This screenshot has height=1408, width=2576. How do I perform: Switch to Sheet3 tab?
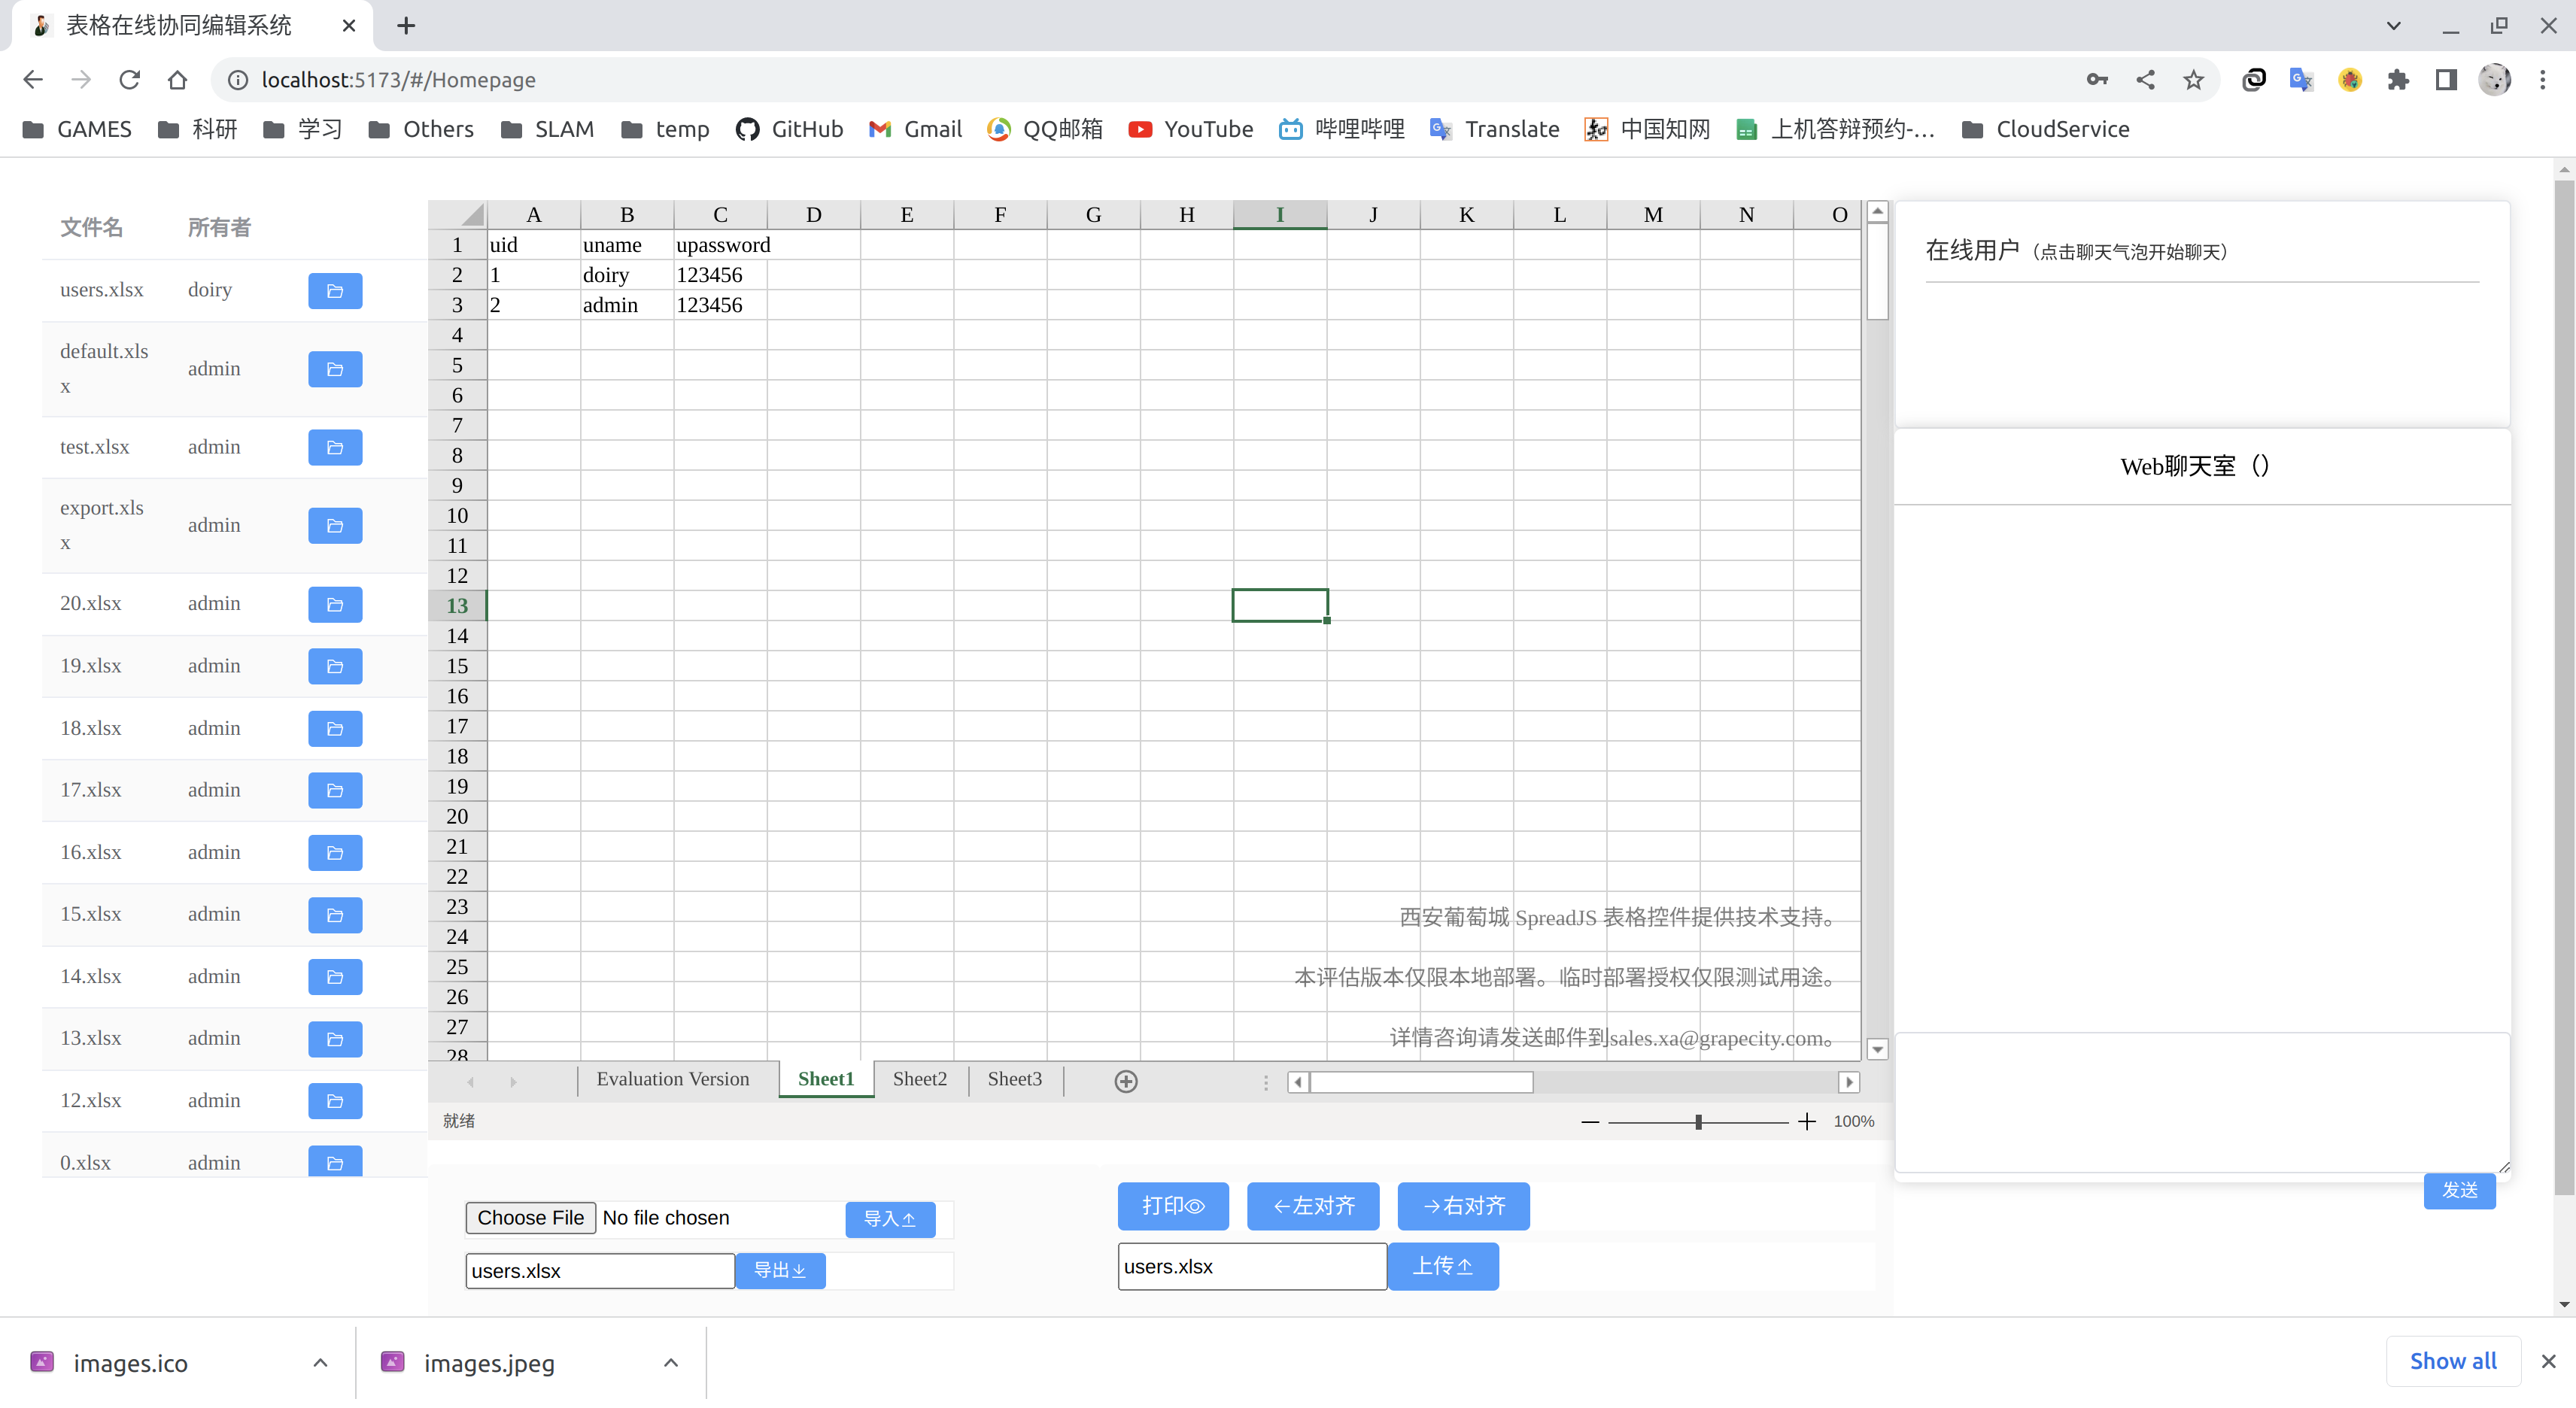1014,1079
